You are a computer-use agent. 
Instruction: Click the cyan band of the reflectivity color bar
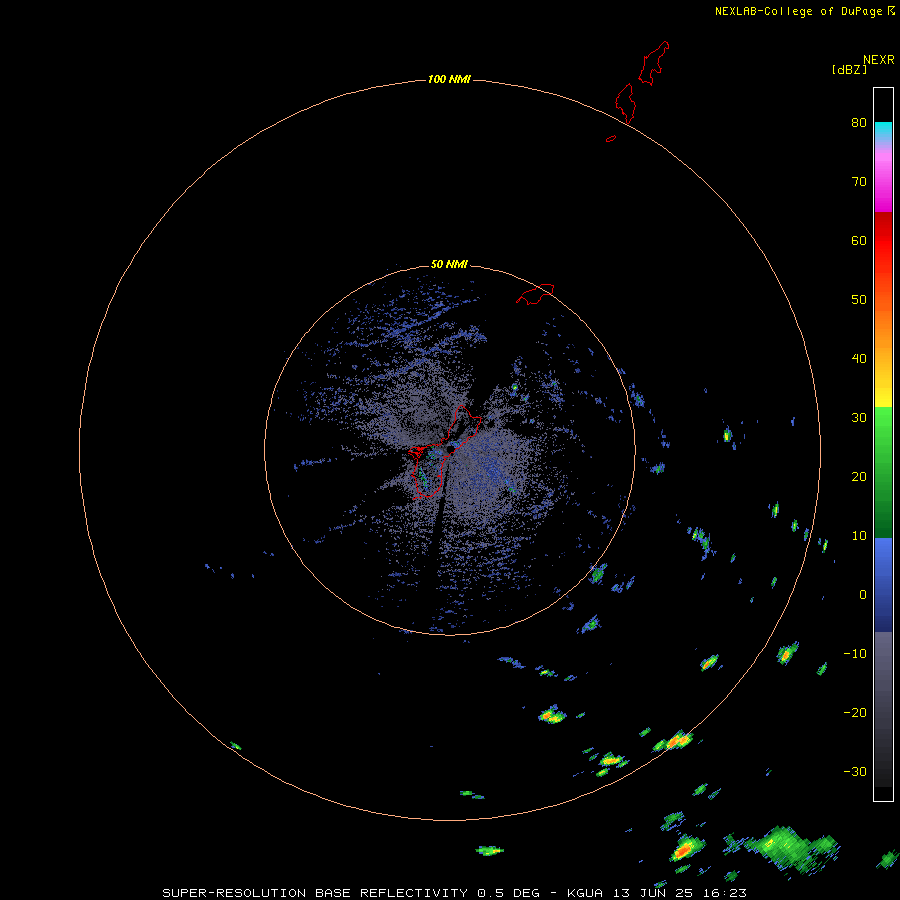(883, 130)
